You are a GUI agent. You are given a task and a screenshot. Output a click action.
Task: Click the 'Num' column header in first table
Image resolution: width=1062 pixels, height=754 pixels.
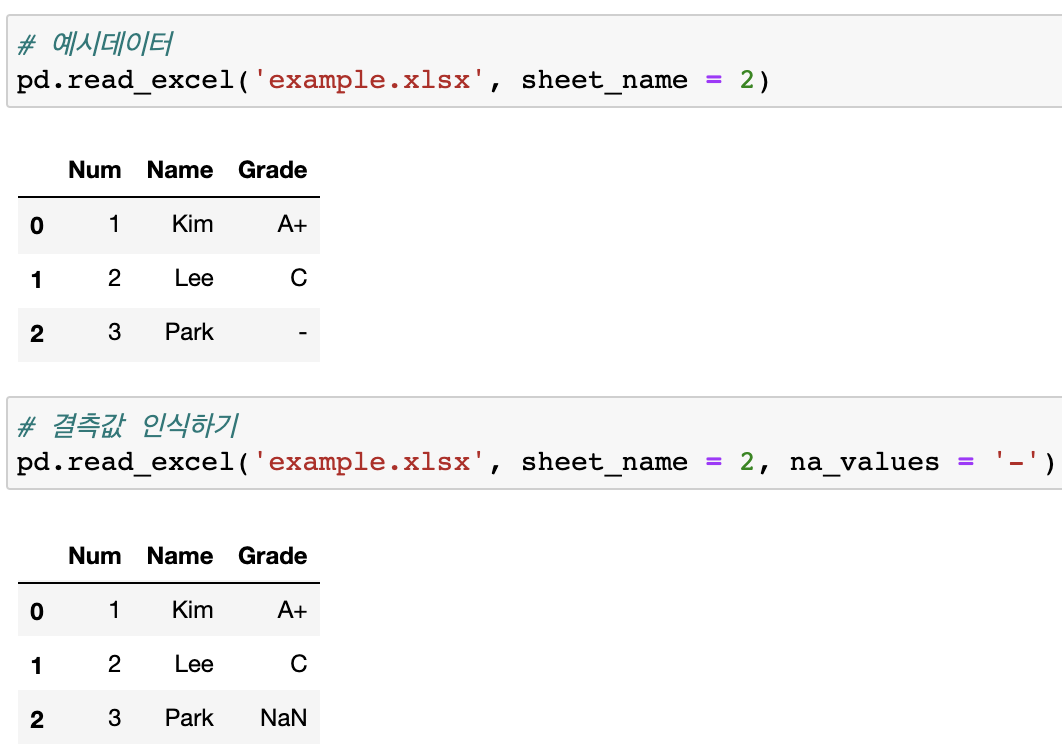coord(94,170)
